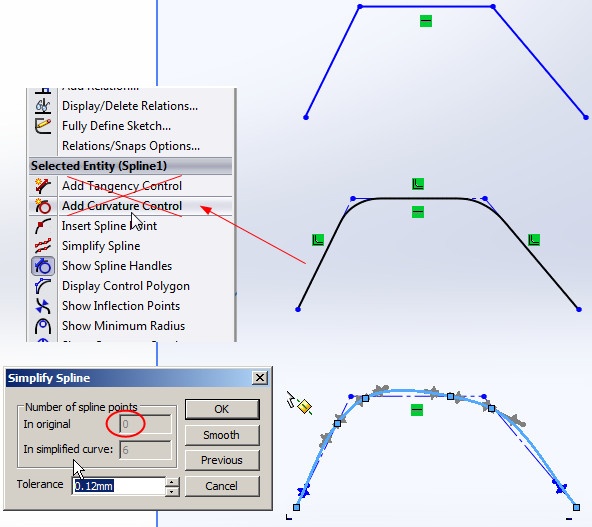This screenshot has height=527, width=592.
Task: Select horizontal relation icon under bottom spline
Action: [417, 410]
